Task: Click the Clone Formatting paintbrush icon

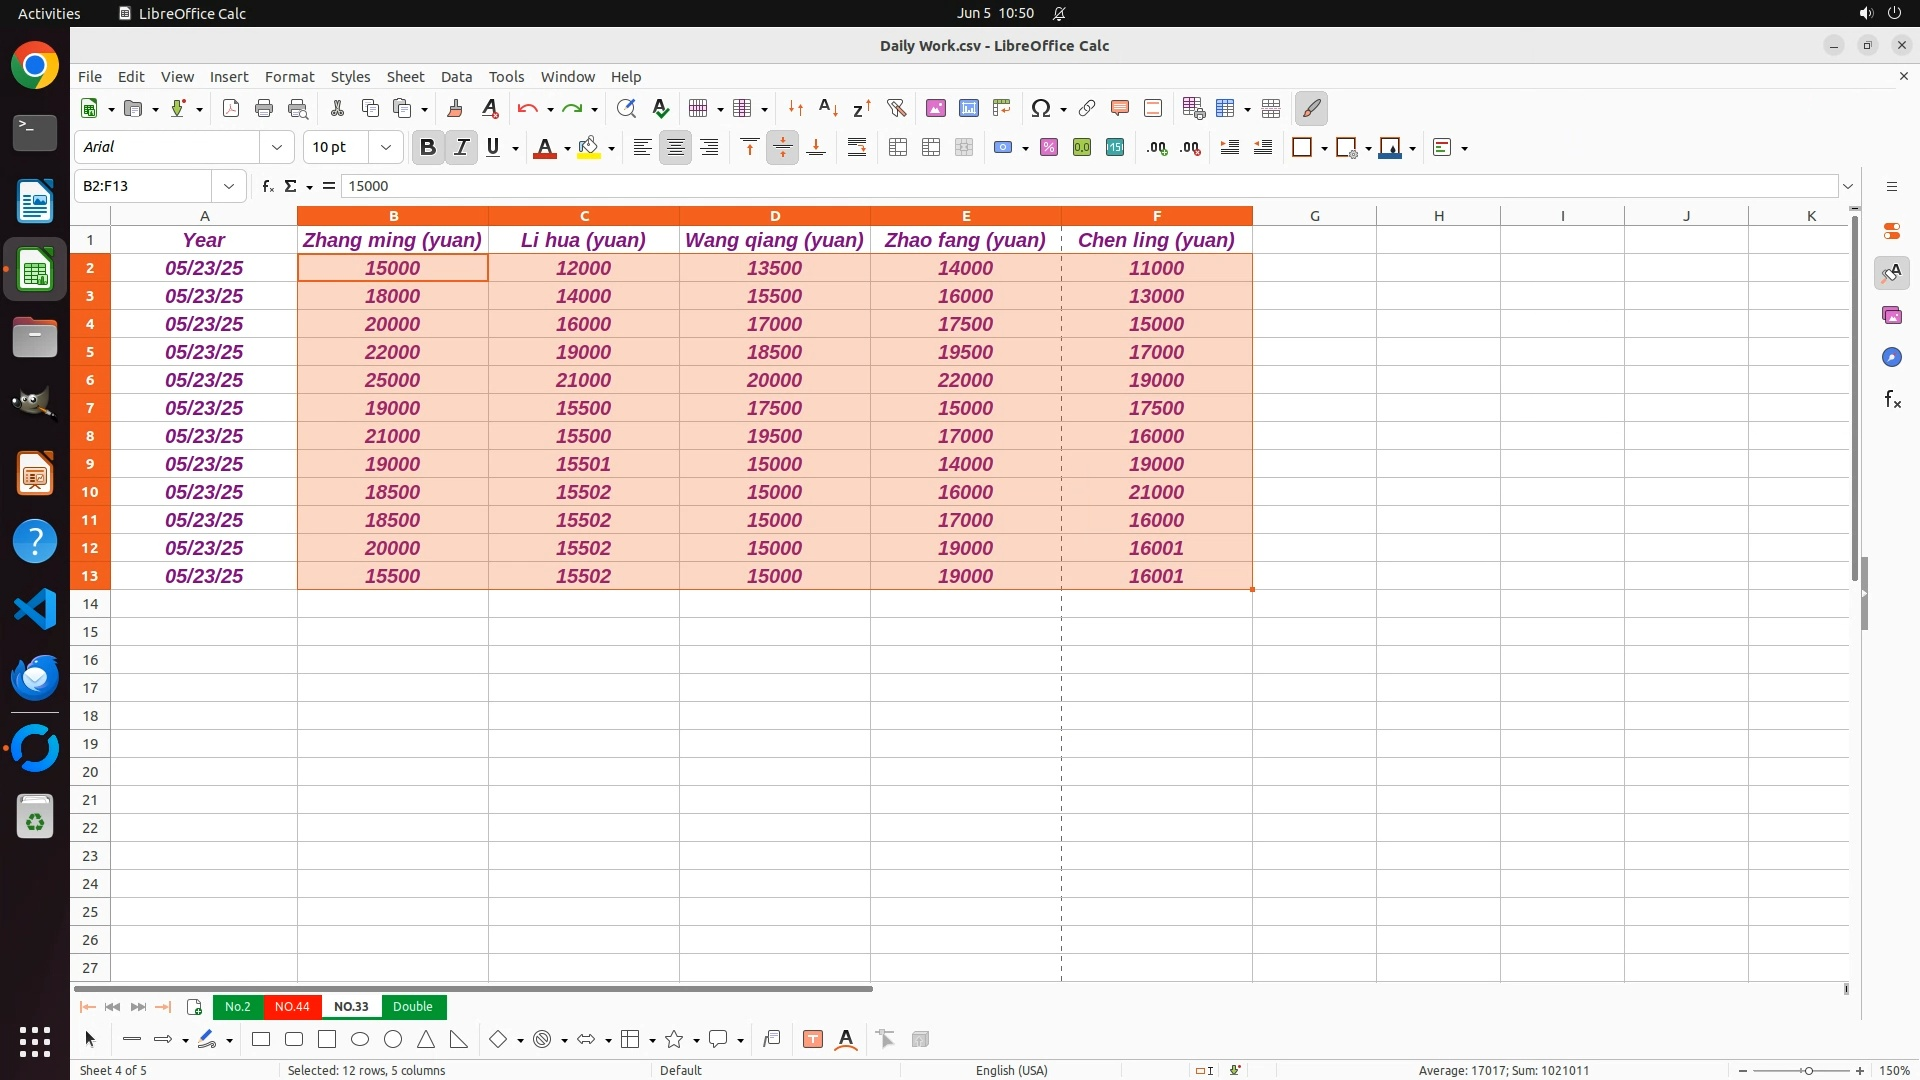Action: pos(455,108)
